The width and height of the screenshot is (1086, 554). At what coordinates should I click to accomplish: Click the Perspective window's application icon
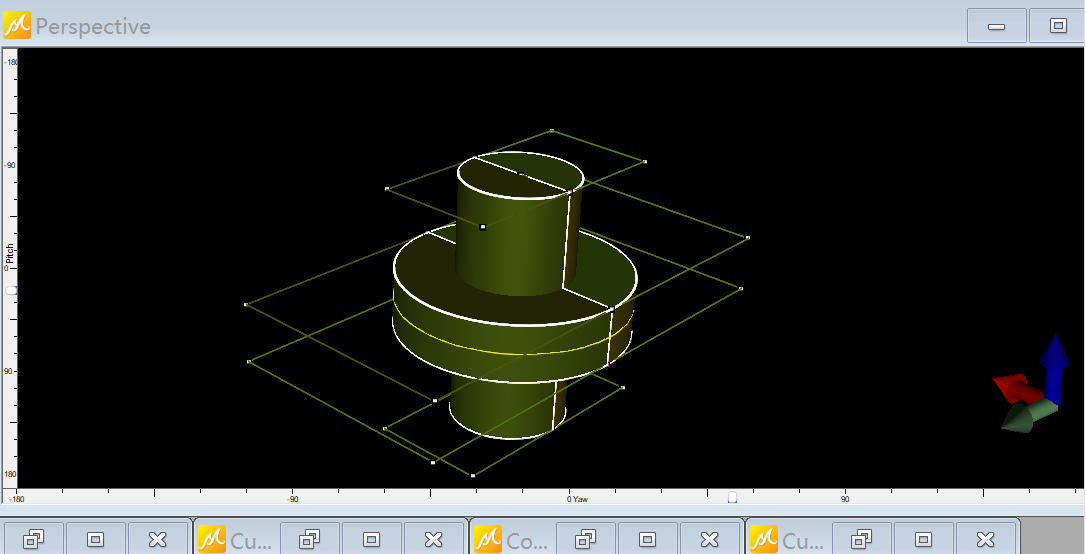pyautogui.click(x=17, y=25)
